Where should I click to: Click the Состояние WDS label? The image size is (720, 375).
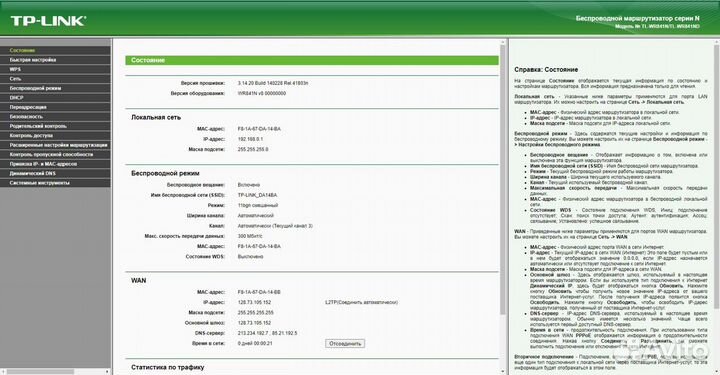coord(205,257)
